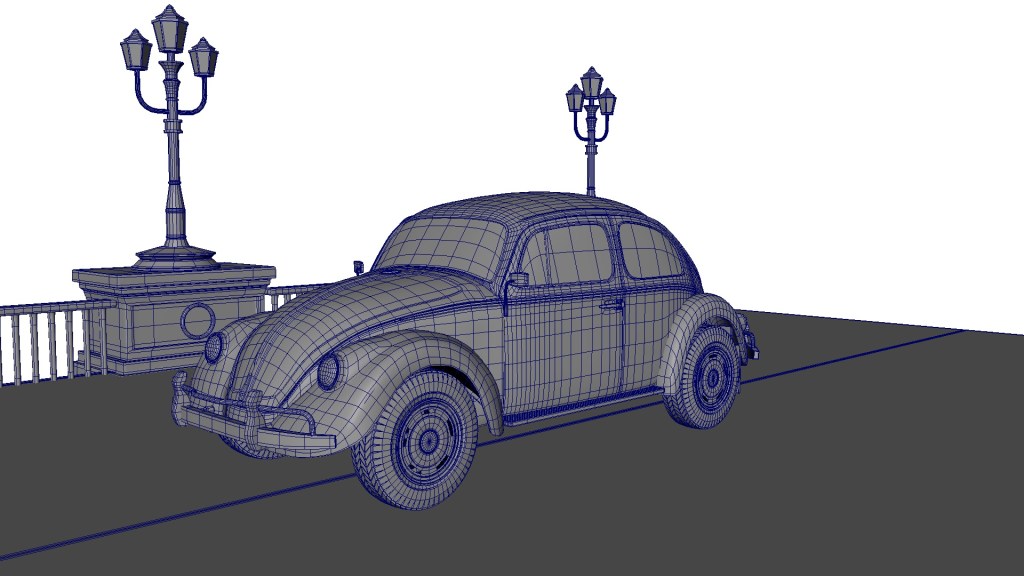Click the headlight nearest the stone pedestal
The height and width of the screenshot is (576, 1024).
213,347
